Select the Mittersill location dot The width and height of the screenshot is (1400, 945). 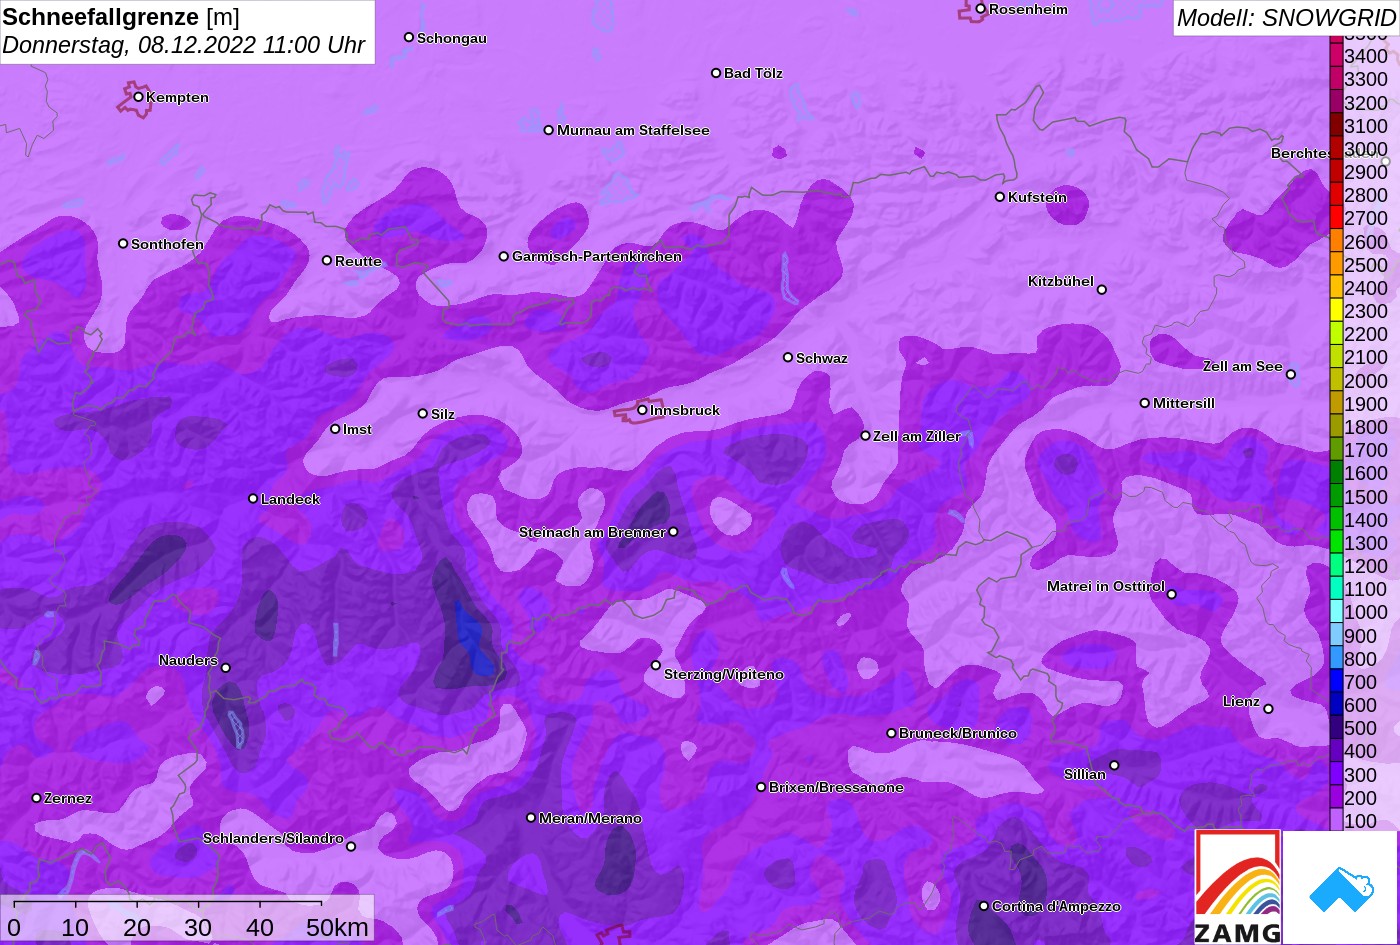click(x=1145, y=403)
